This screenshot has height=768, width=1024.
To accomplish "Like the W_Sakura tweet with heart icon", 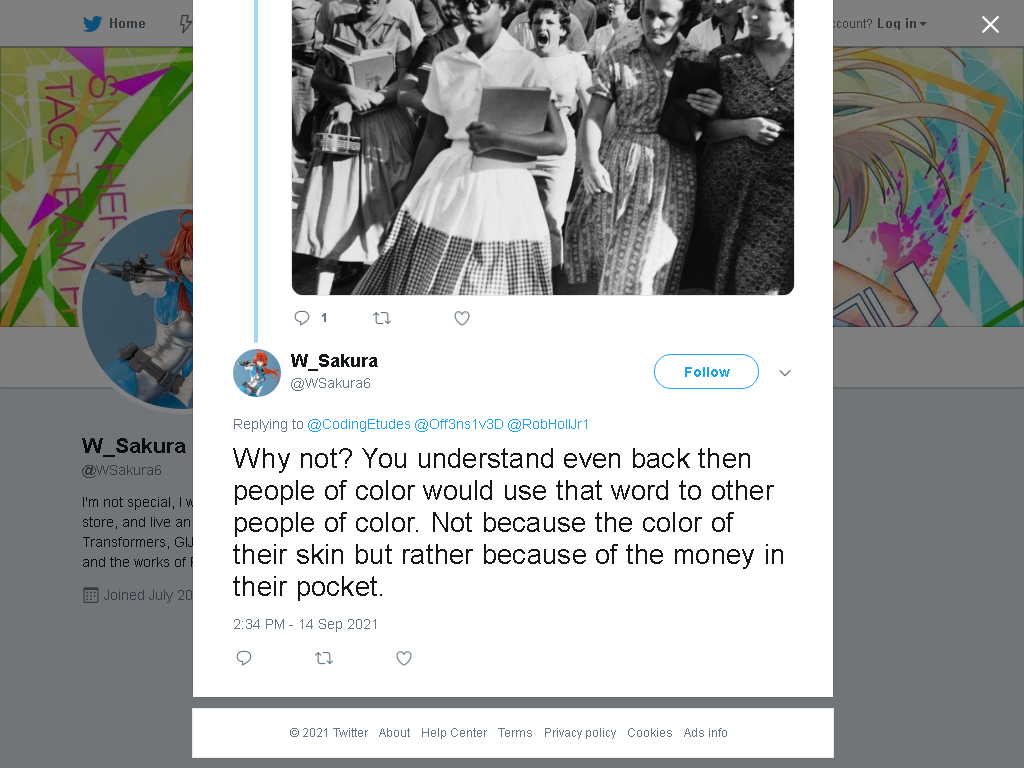I will [404, 658].
